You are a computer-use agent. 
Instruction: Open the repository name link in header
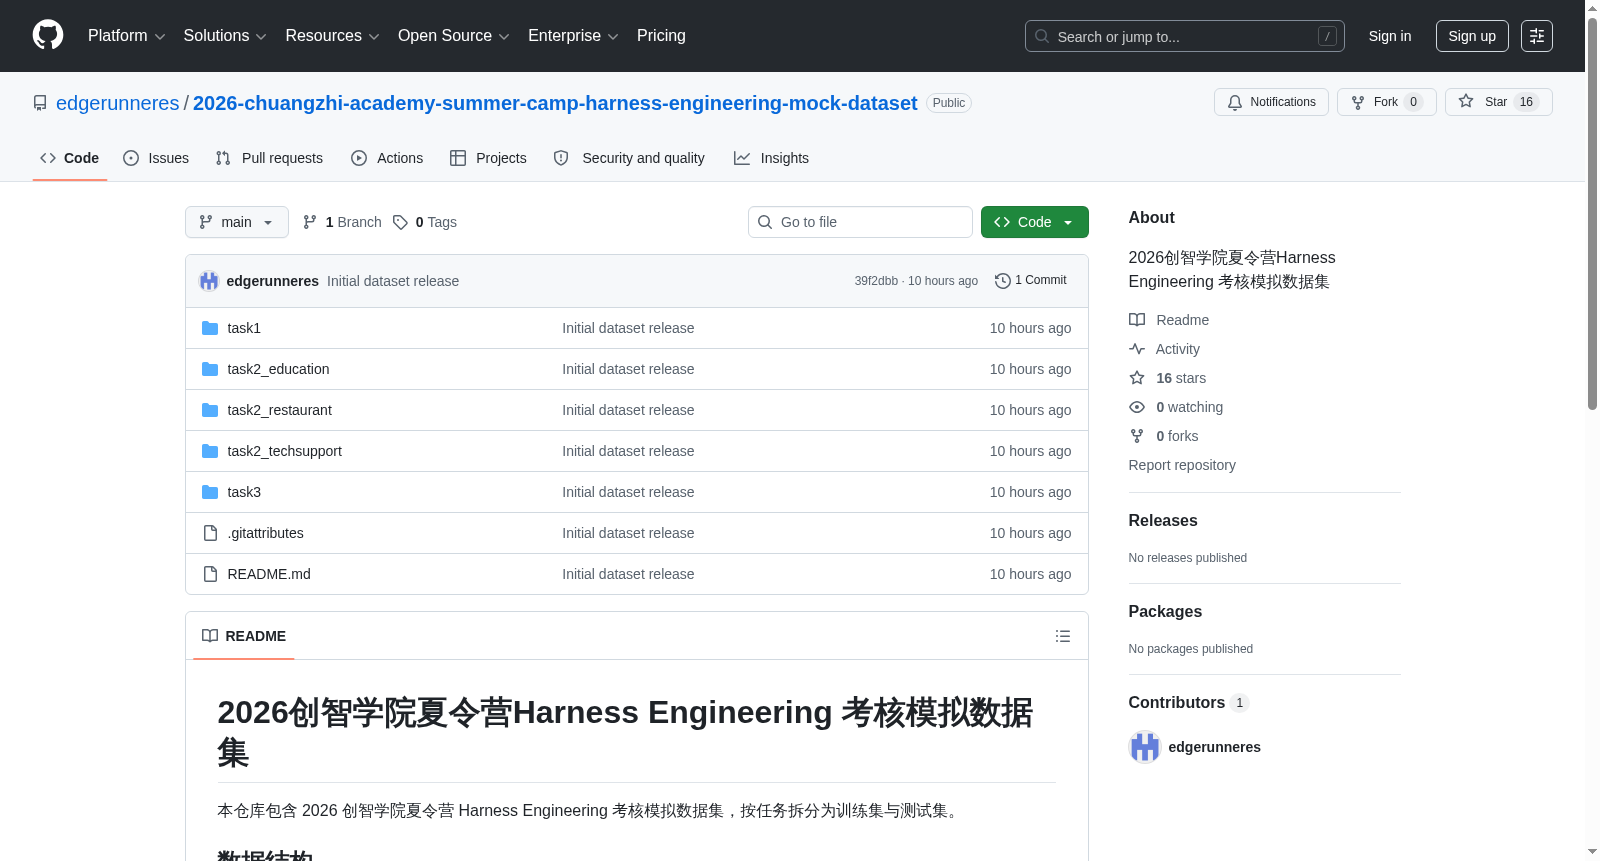pos(555,103)
